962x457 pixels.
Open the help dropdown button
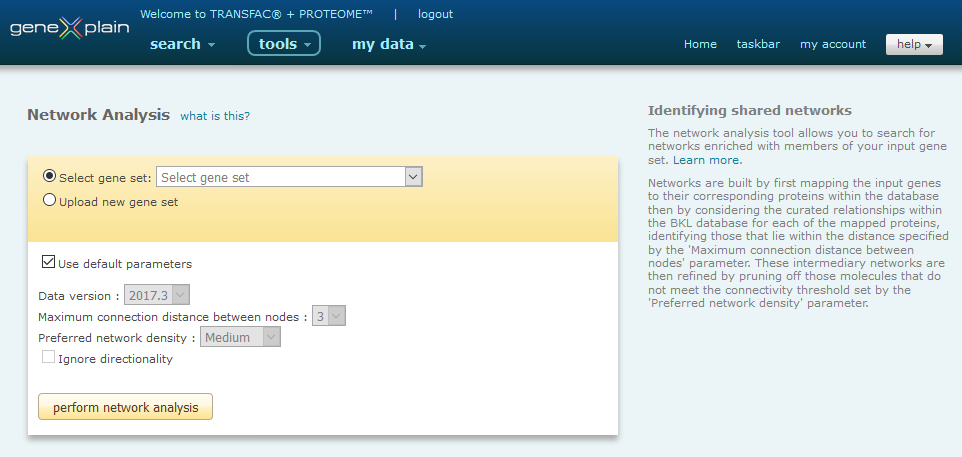pyautogui.click(x=914, y=44)
